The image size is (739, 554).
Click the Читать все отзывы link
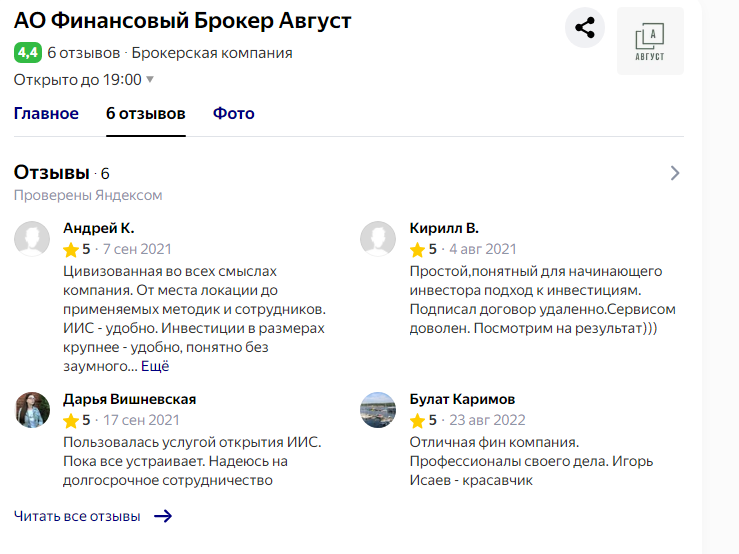pyautogui.click(x=77, y=516)
